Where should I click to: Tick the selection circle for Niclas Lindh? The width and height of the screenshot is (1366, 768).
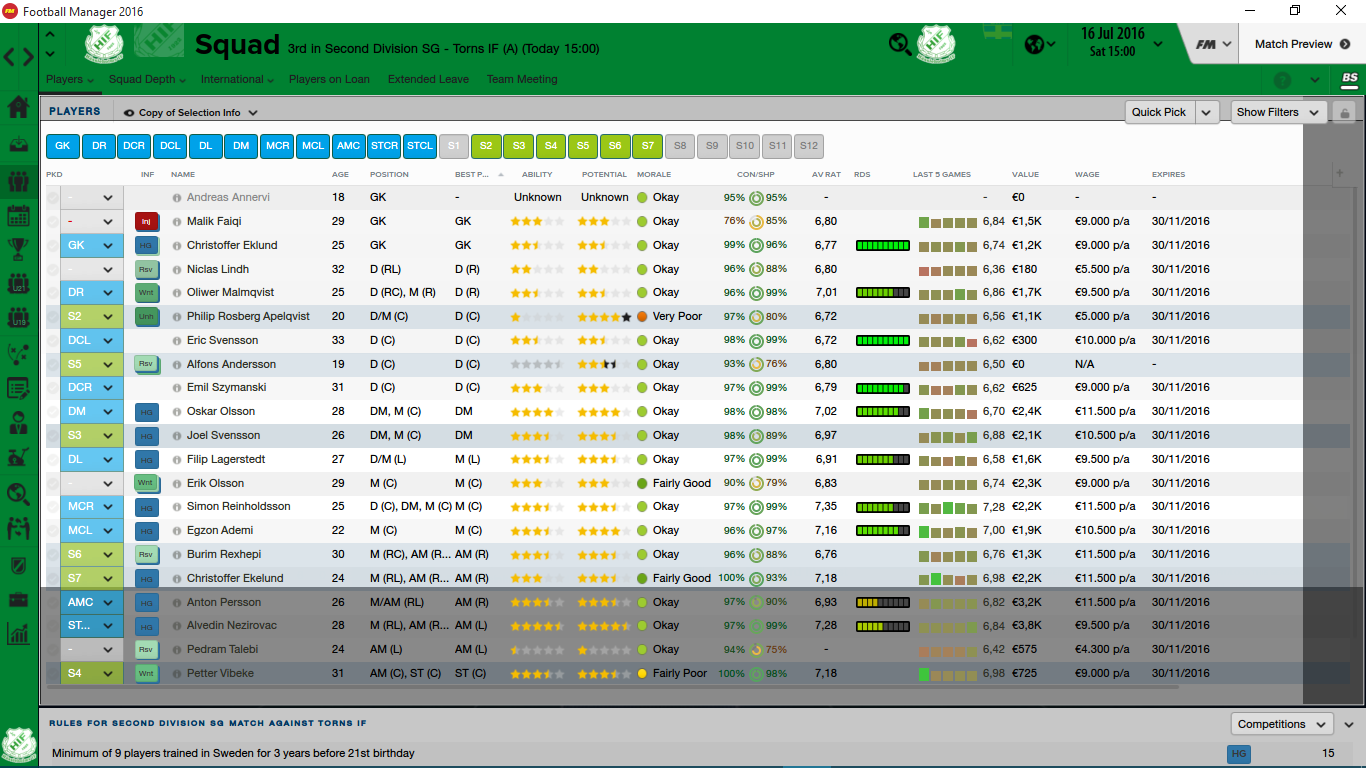53,270
